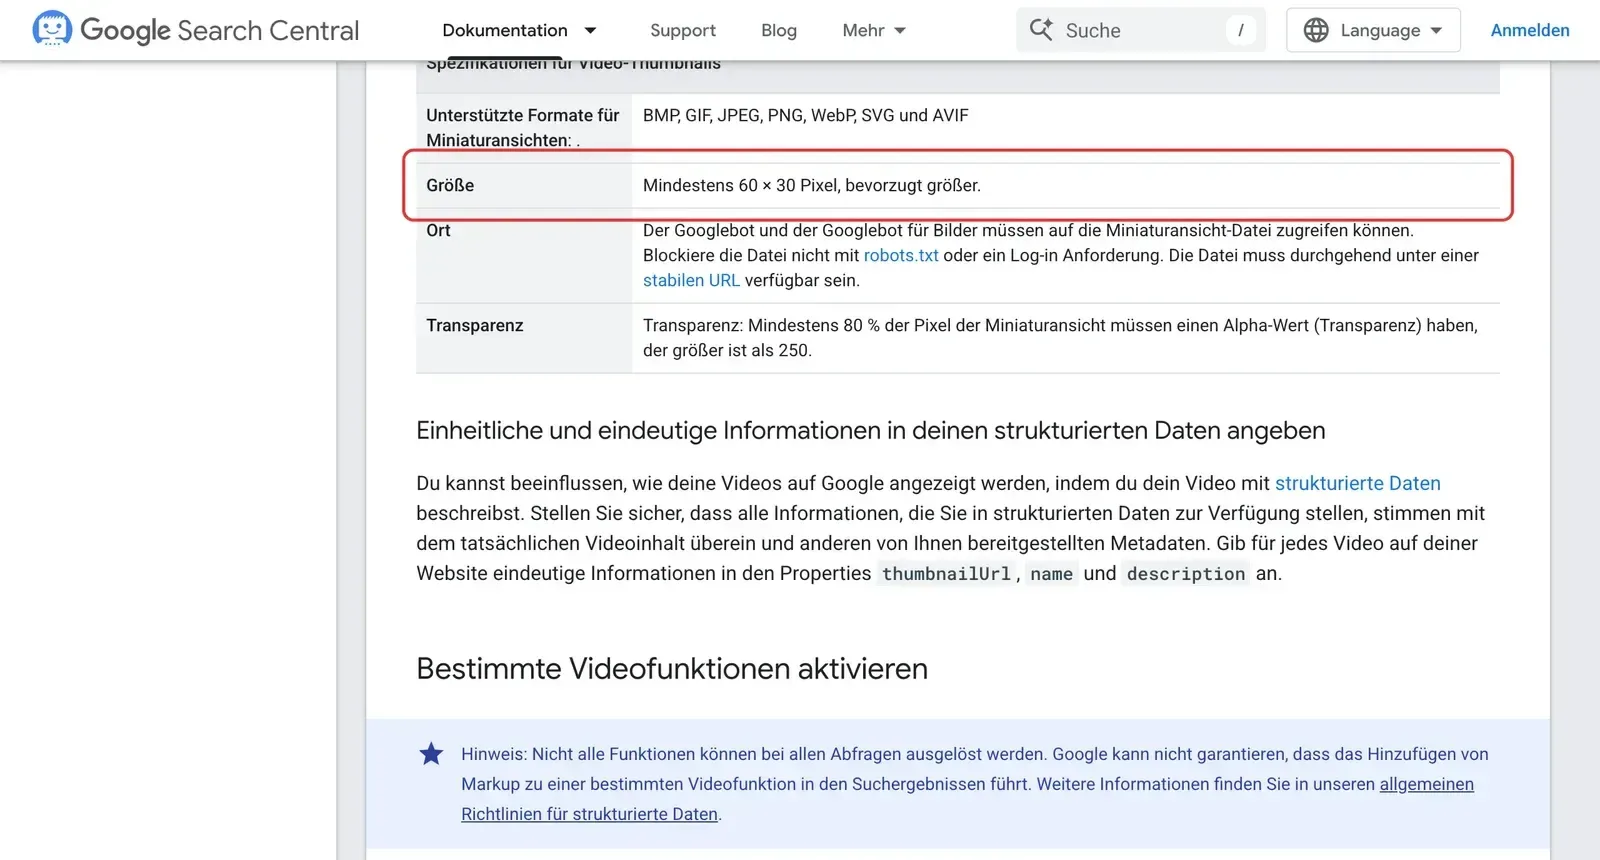Focus the Suche search field
This screenshot has width=1600, height=860.
point(1140,30)
